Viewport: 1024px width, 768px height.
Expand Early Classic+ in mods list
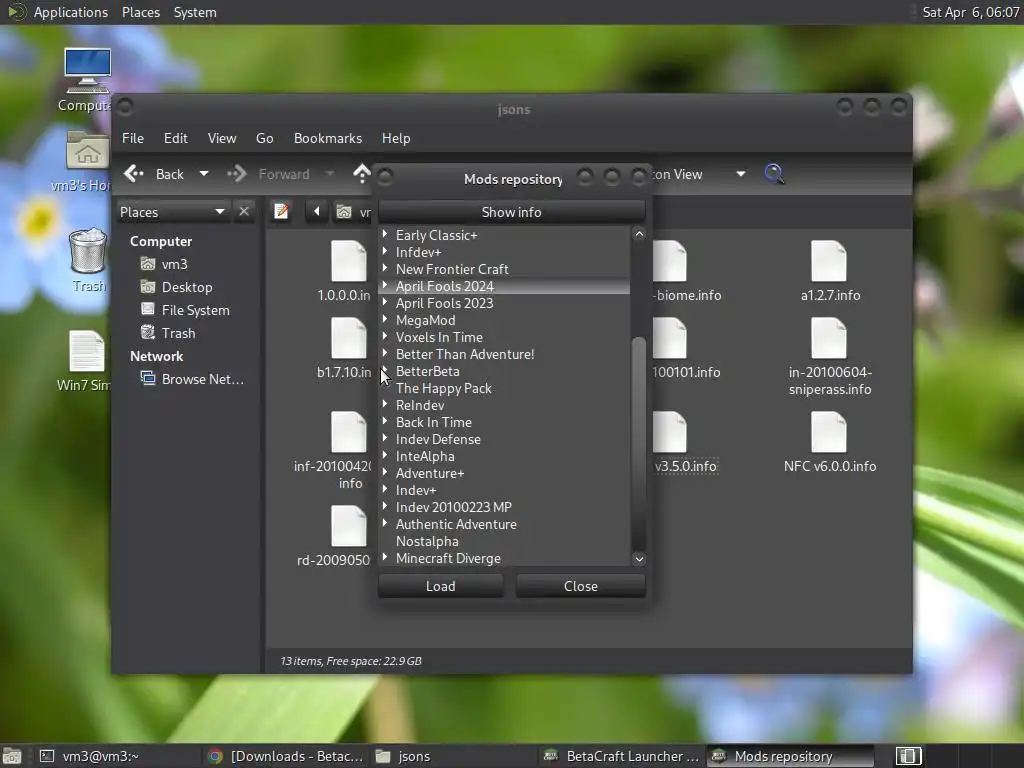click(385, 234)
